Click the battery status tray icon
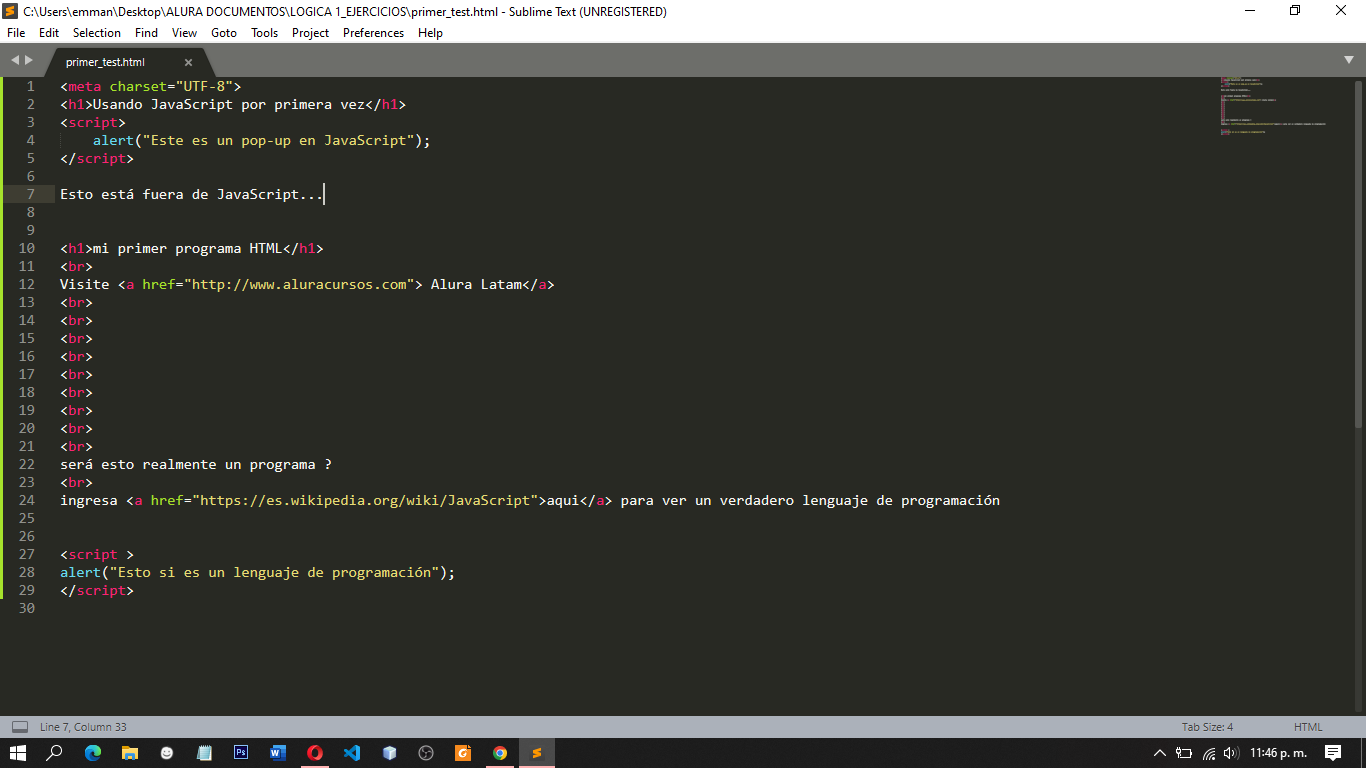The height and width of the screenshot is (768, 1366). (x=1184, y=753)
